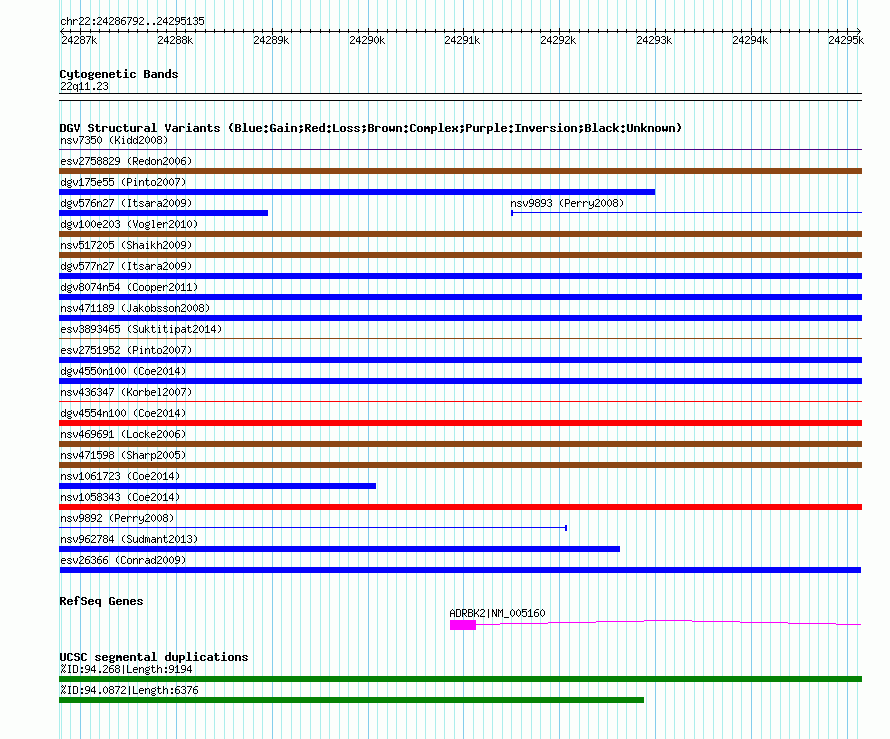Click the %ID:94.268|Length:9194 duplication label
Image resolution: width=890 pixels, height=739 pixels.
click(x=126, y=669)
